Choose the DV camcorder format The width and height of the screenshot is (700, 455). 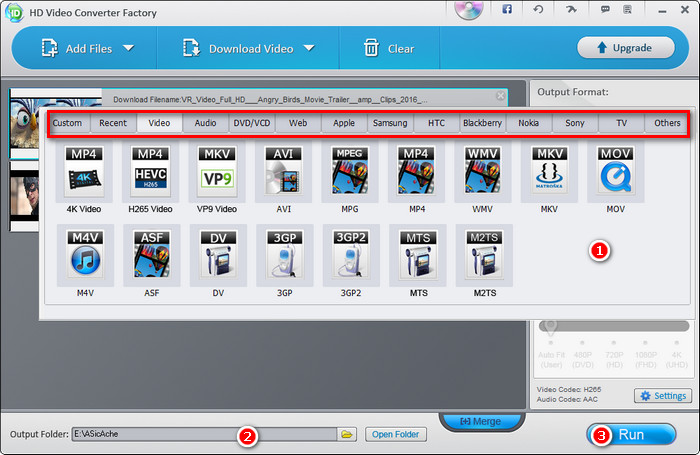click(218, 256)
